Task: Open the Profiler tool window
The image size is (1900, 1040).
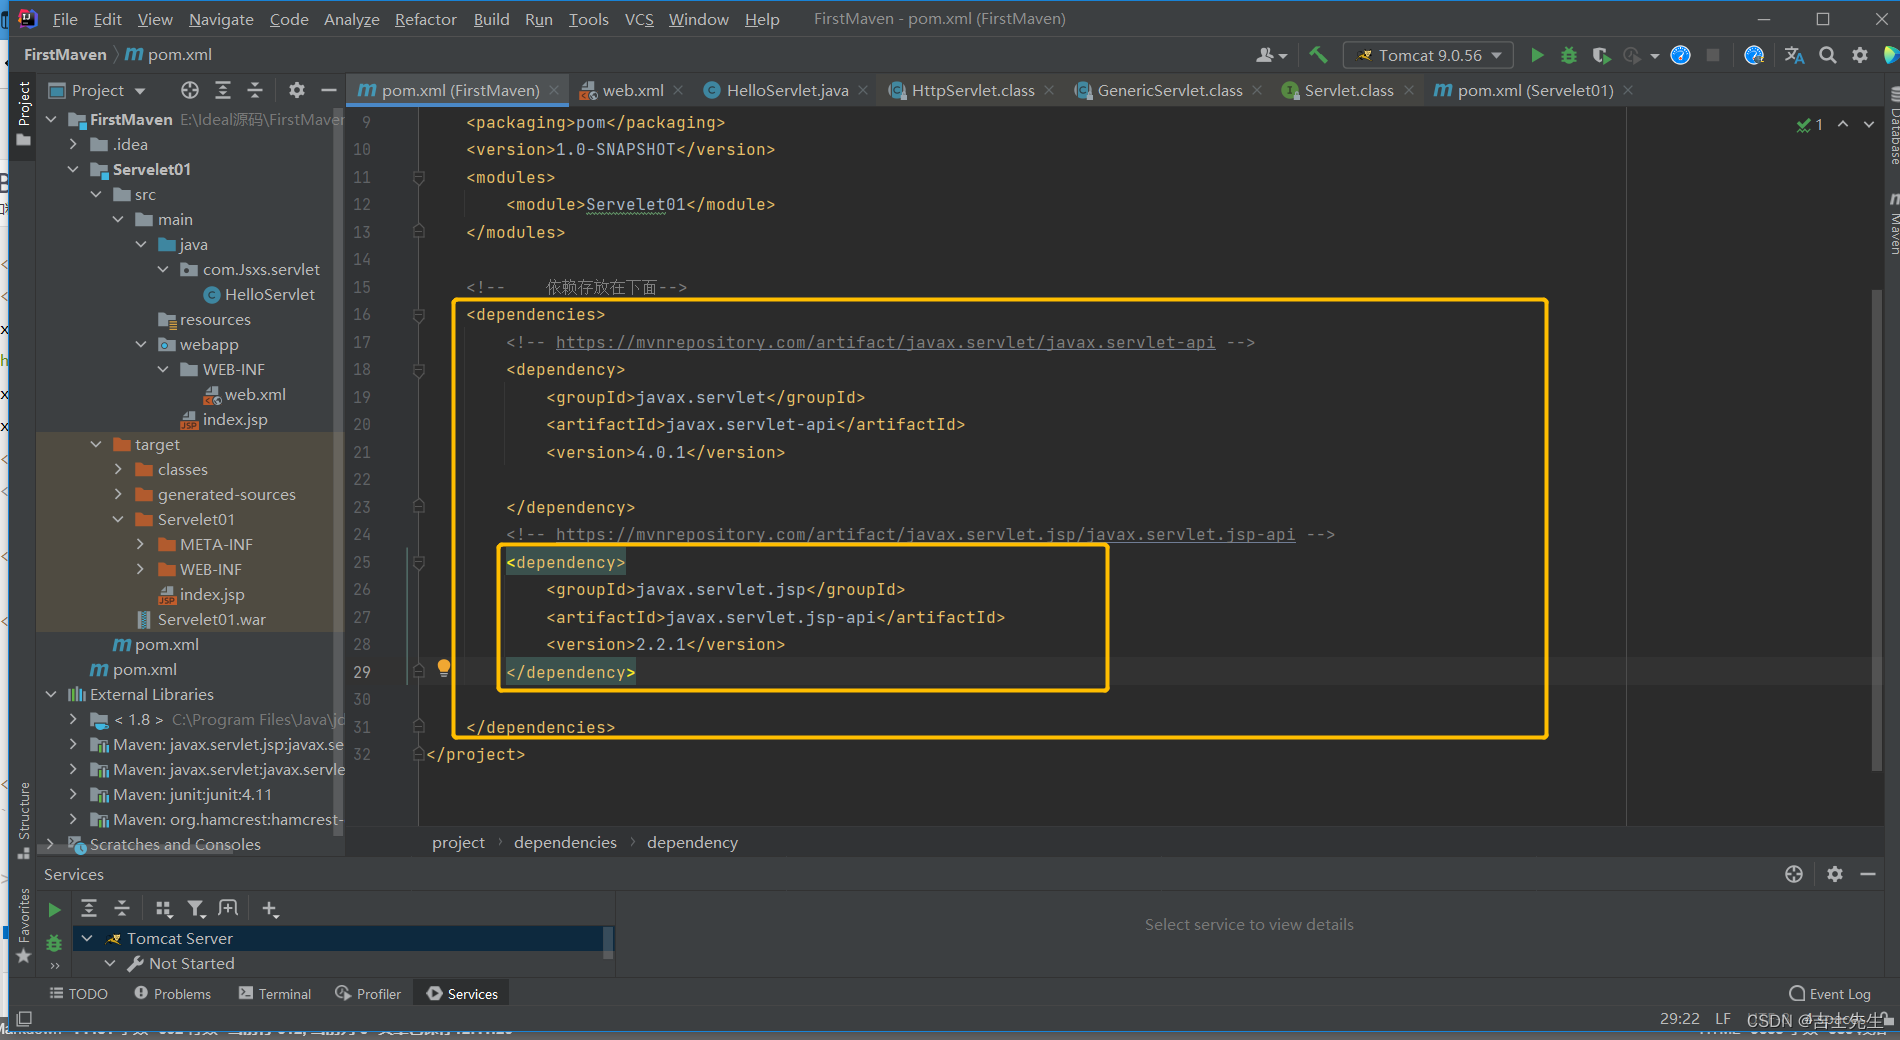Action: 368,993
